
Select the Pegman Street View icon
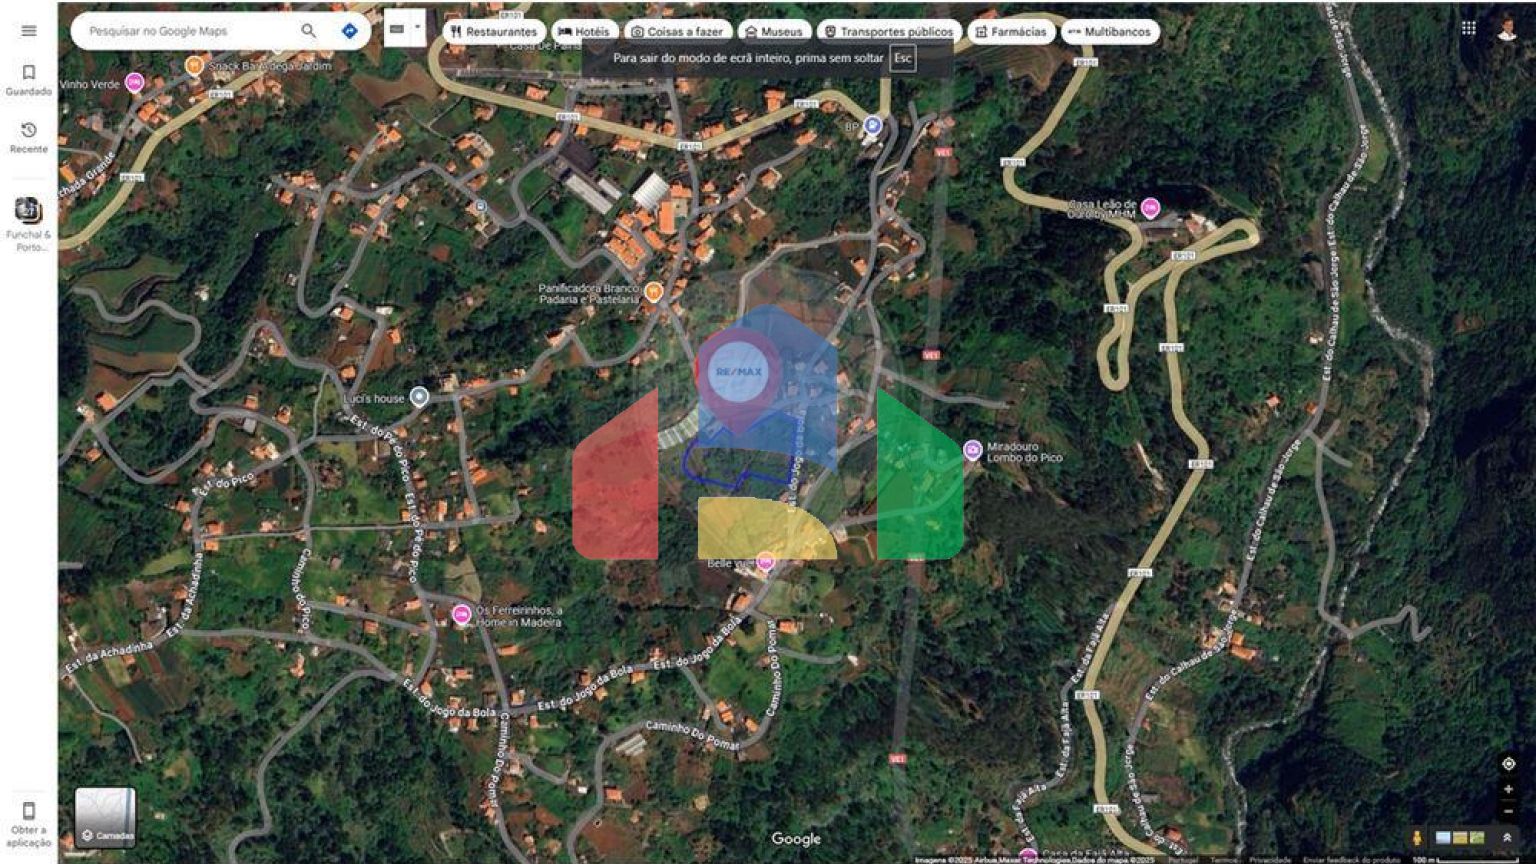tap(1418, 838)
